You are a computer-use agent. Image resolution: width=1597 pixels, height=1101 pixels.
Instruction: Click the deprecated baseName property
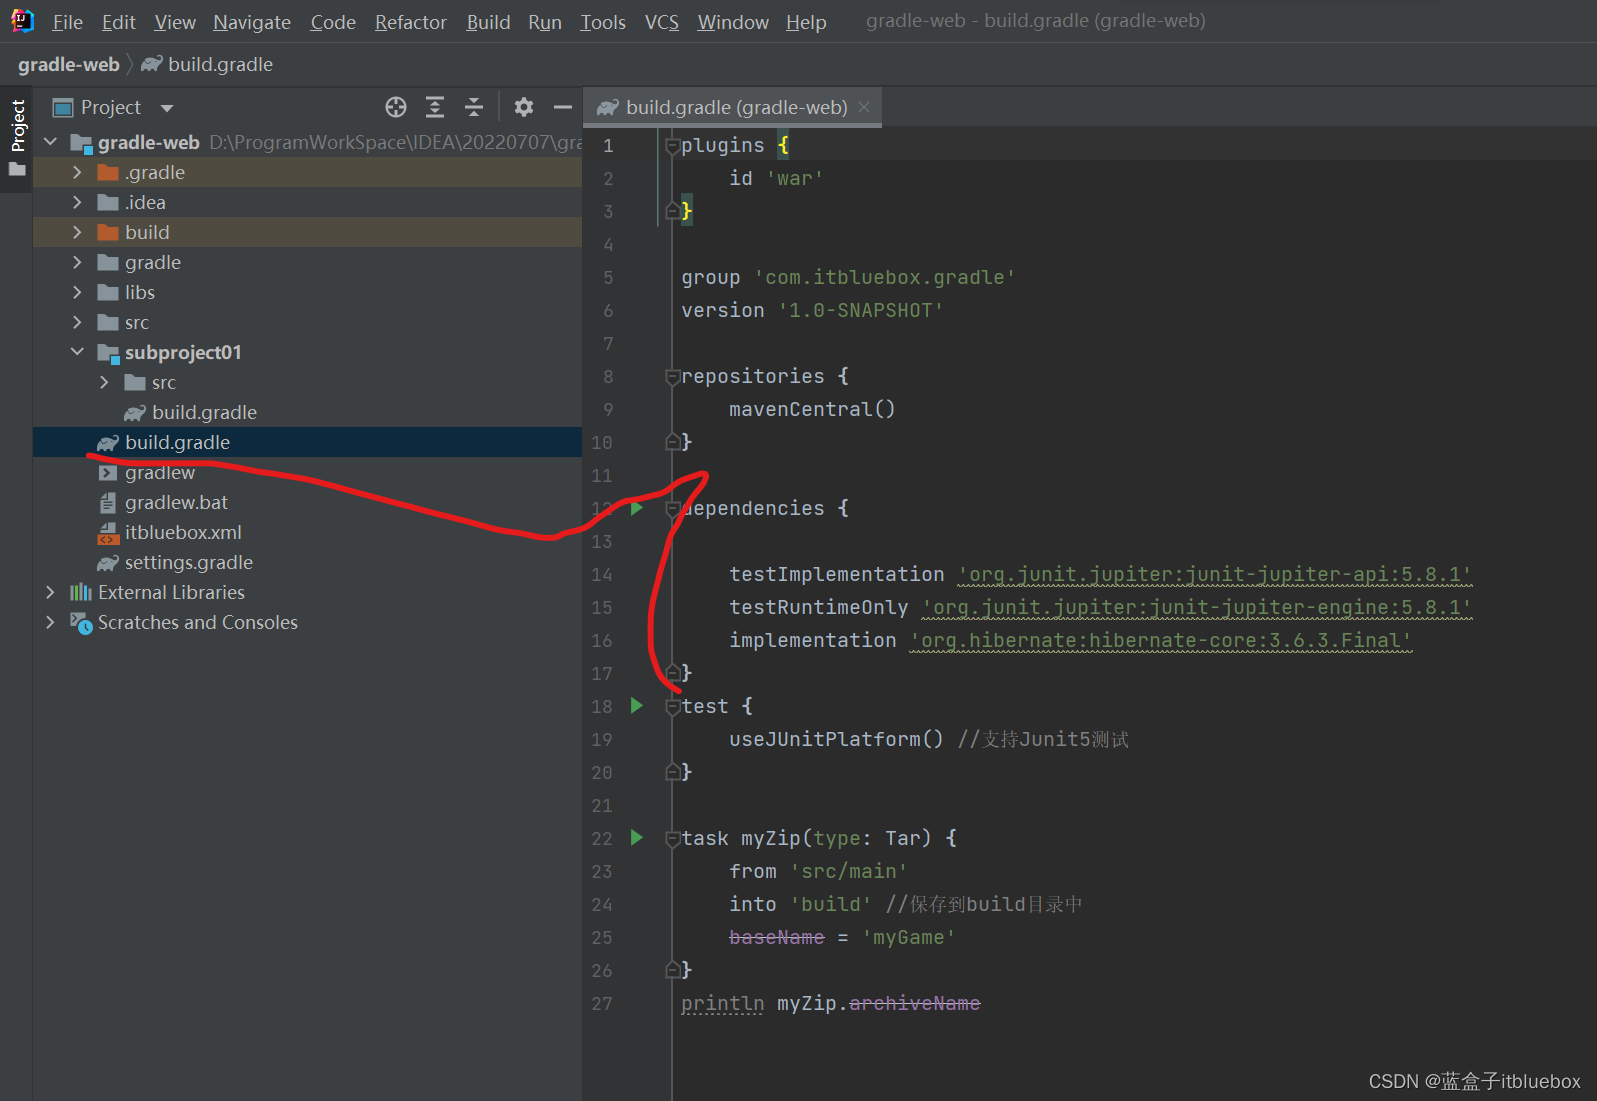point(777,937)
